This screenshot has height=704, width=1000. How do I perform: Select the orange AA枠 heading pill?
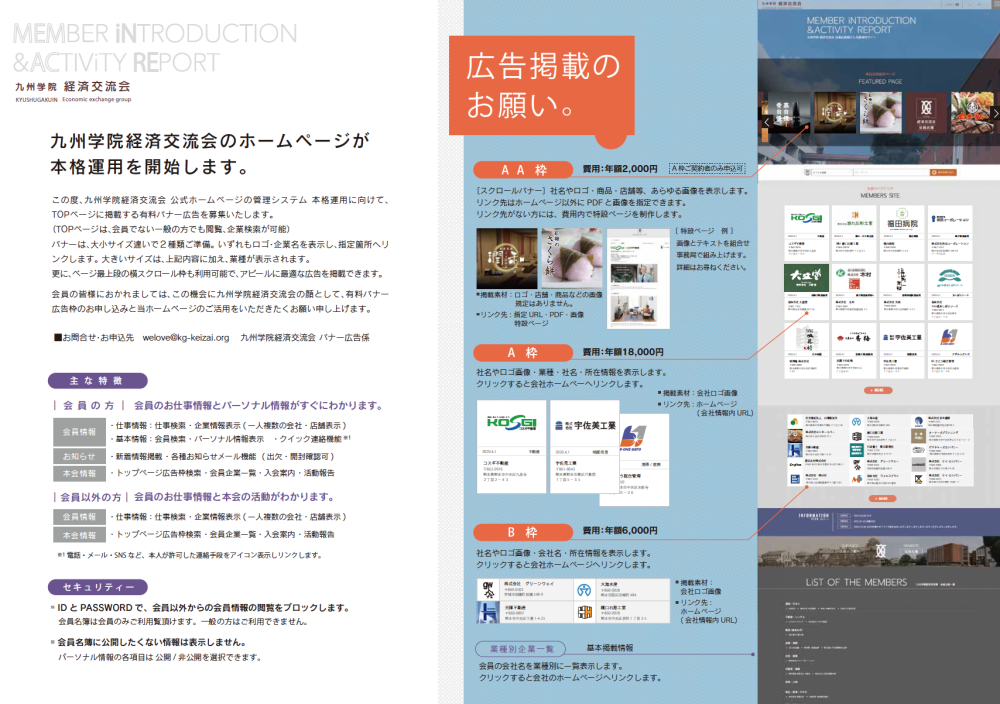coord(524,169)
